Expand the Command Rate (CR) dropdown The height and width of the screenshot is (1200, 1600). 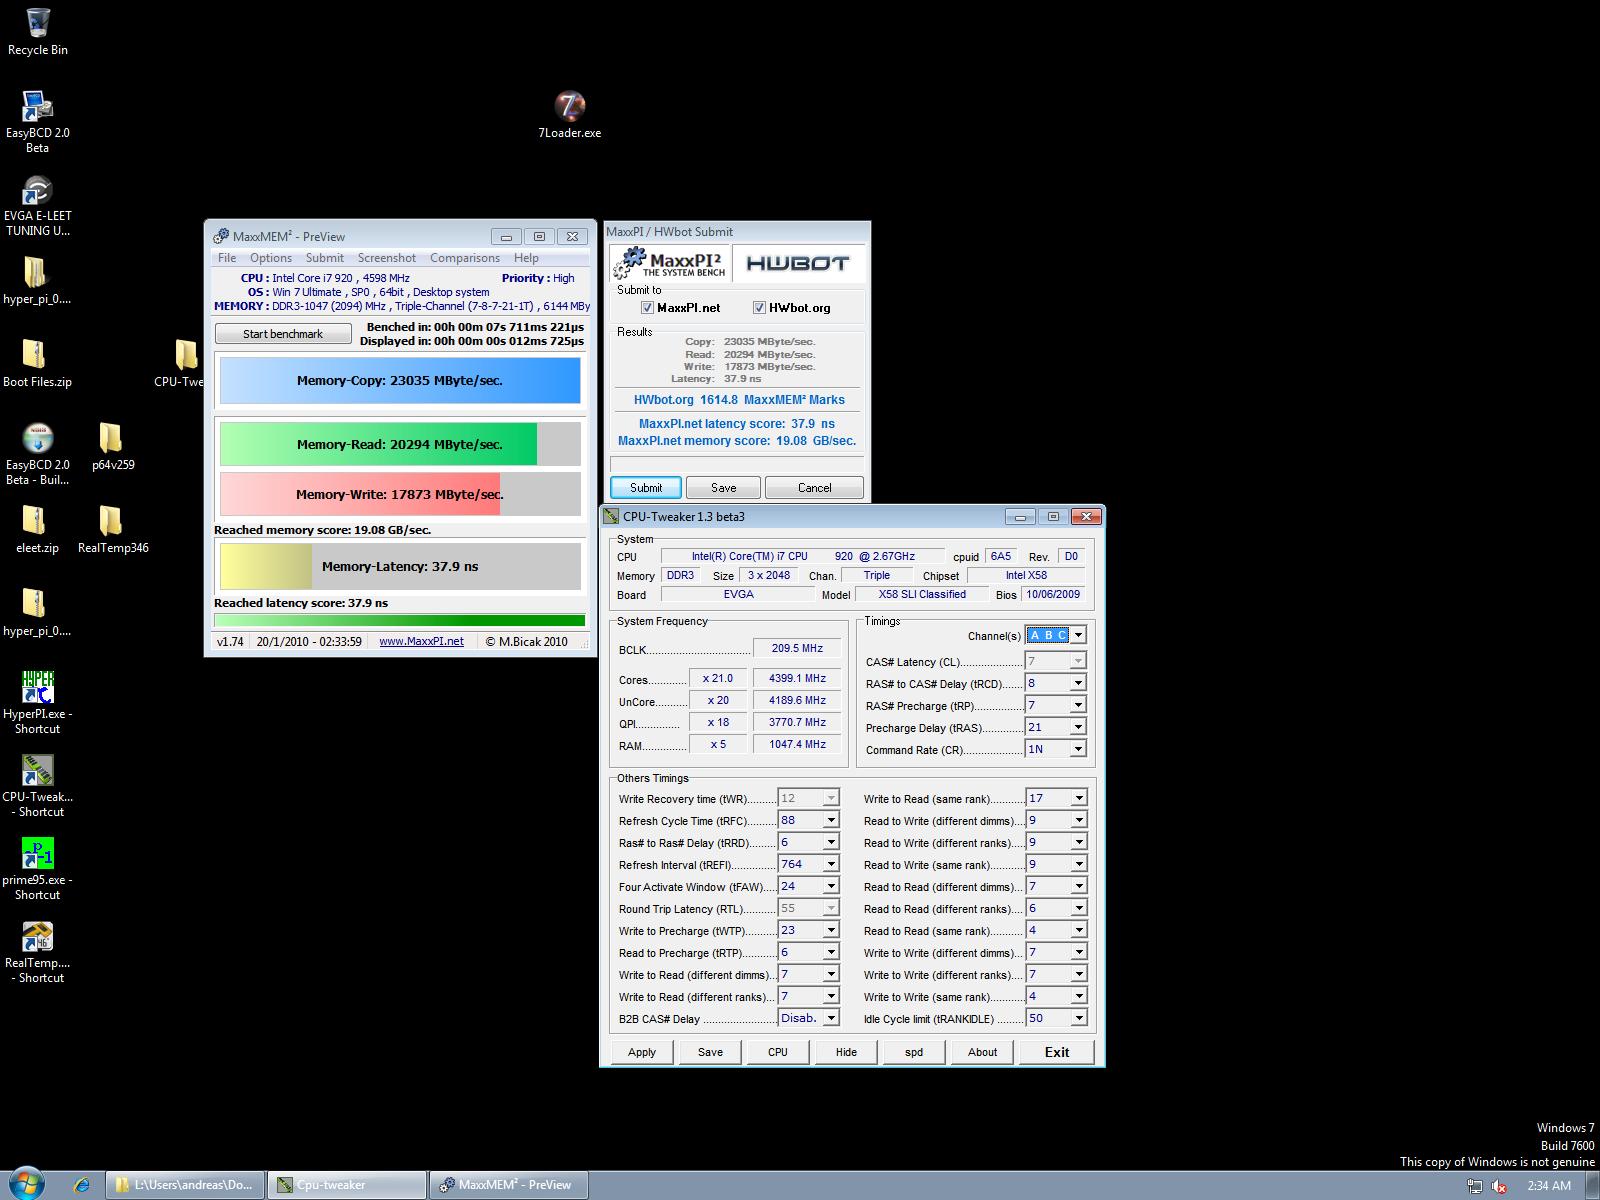(x=1078, y=749)
